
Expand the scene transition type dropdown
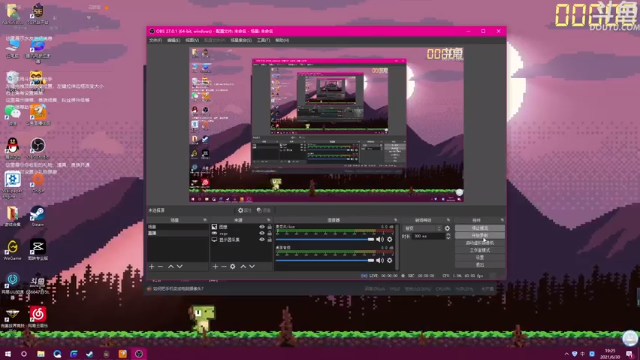[422, 228]
